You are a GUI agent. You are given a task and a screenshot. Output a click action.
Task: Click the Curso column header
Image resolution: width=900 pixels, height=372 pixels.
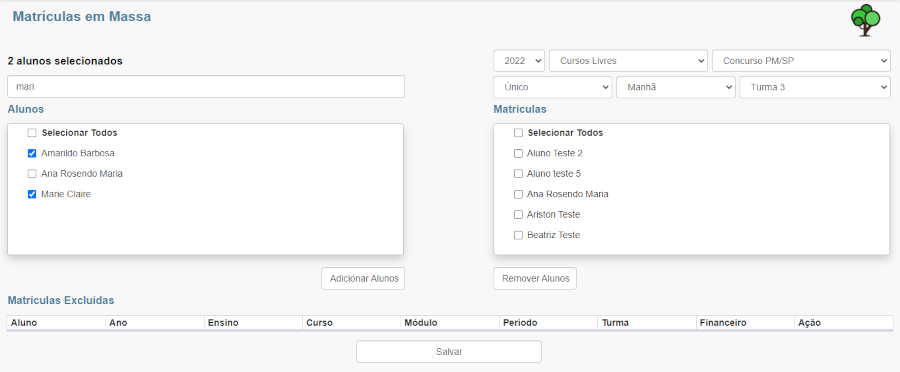[352, 323]
